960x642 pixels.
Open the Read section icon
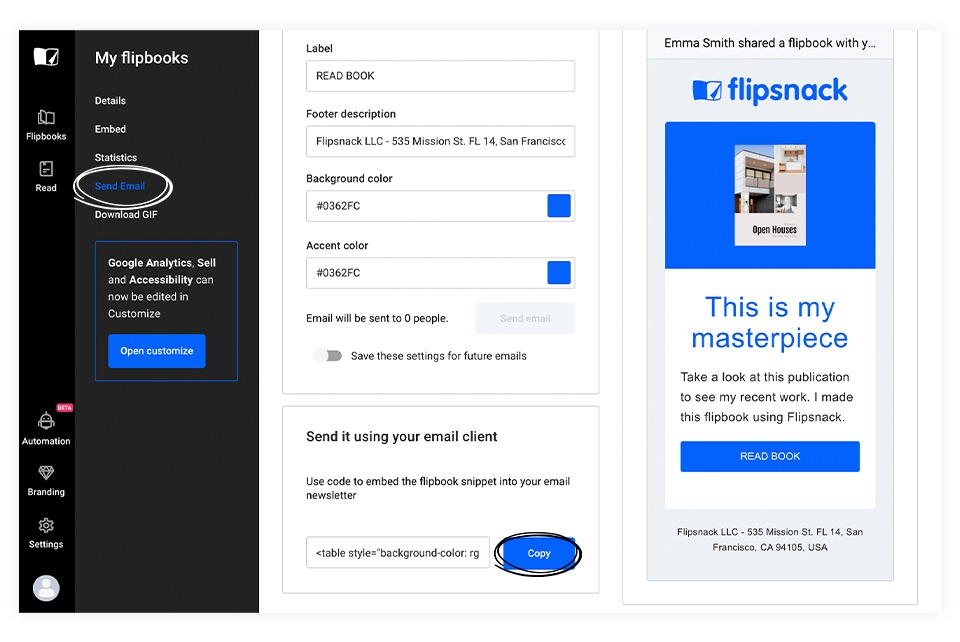(x=46, y=168)
